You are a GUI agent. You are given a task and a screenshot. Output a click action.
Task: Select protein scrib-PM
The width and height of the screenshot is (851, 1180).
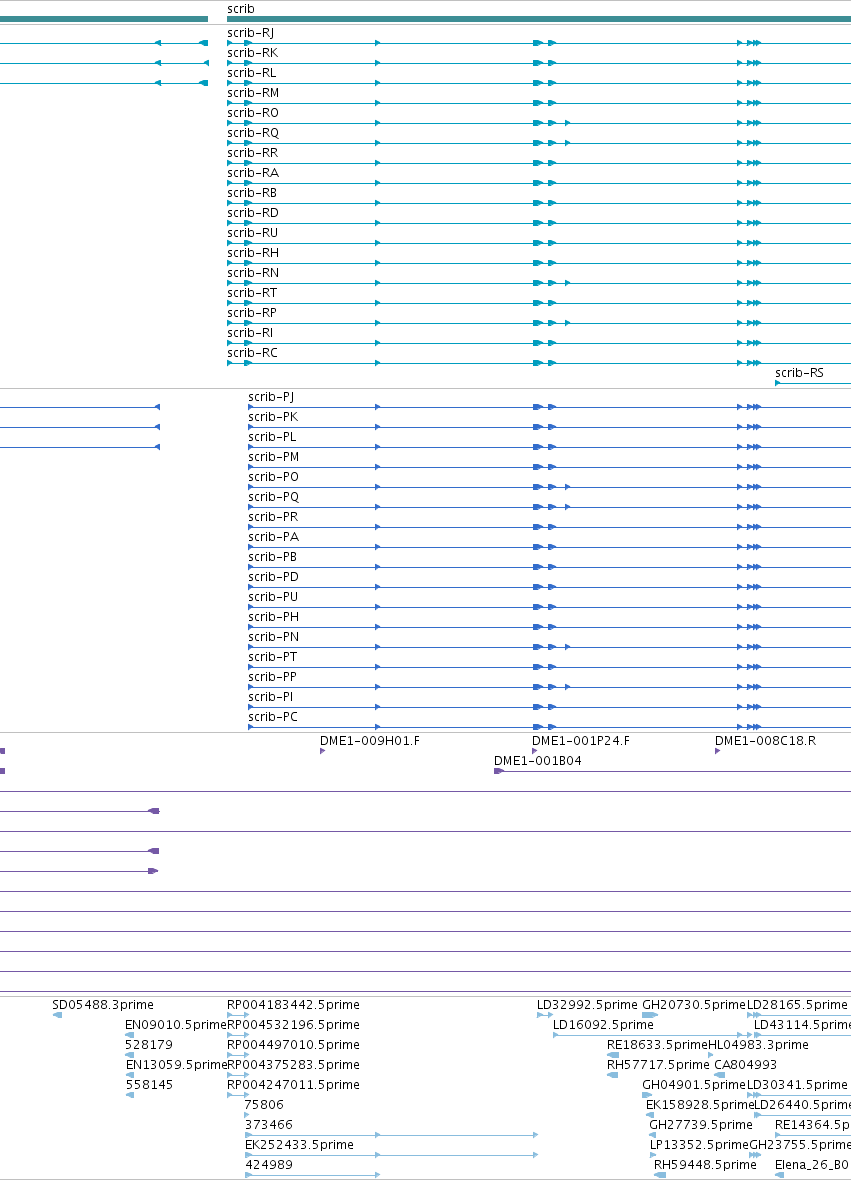pyautogui.click(x=273, y=457)
